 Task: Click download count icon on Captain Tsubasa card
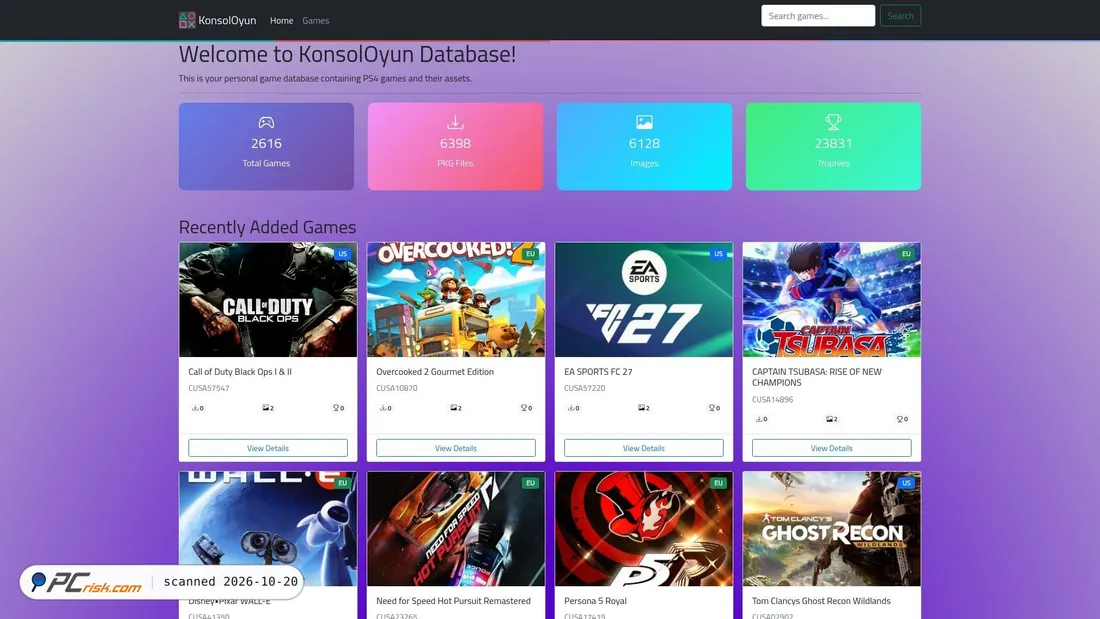pyautogui.click(x=759, y=419)
